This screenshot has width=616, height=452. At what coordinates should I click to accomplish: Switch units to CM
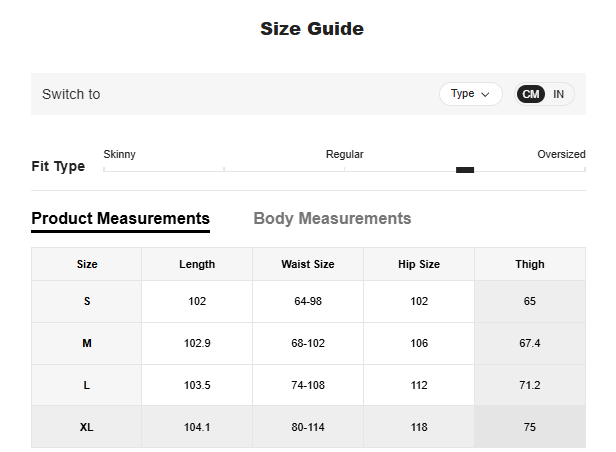(531, 94)
